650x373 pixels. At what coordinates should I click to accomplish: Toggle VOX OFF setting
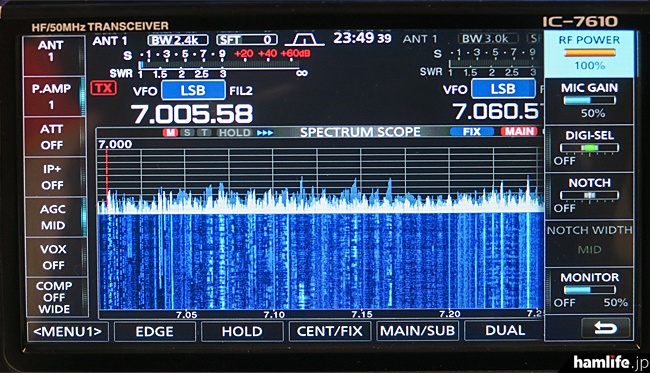click(54, 257)
